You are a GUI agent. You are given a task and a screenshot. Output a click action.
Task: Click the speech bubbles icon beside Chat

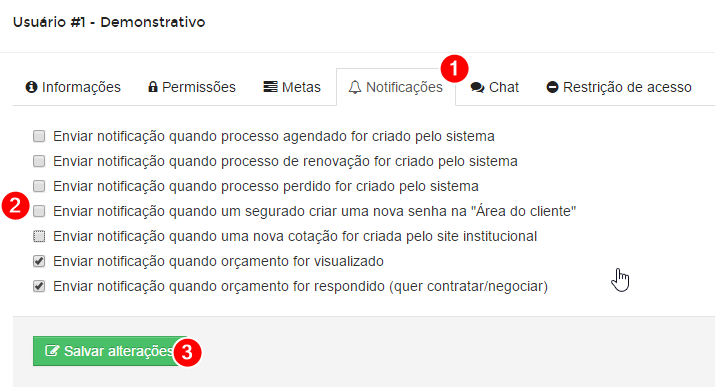(477, 88)
